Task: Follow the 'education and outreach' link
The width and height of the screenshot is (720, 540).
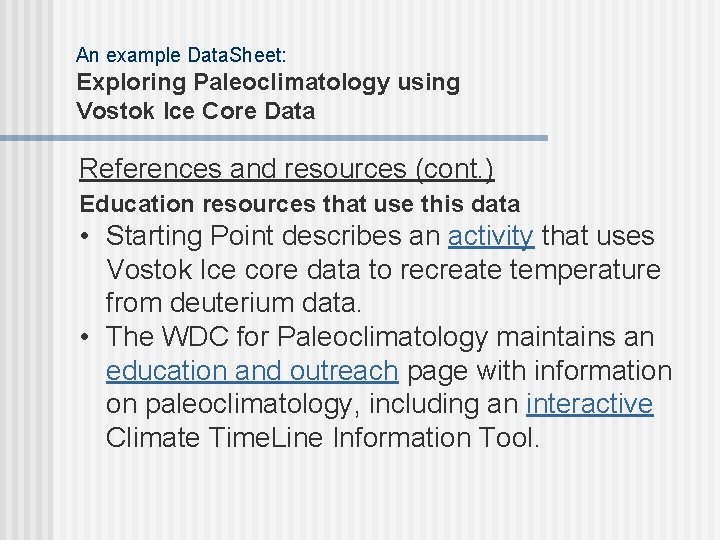Action: [252, 371]
